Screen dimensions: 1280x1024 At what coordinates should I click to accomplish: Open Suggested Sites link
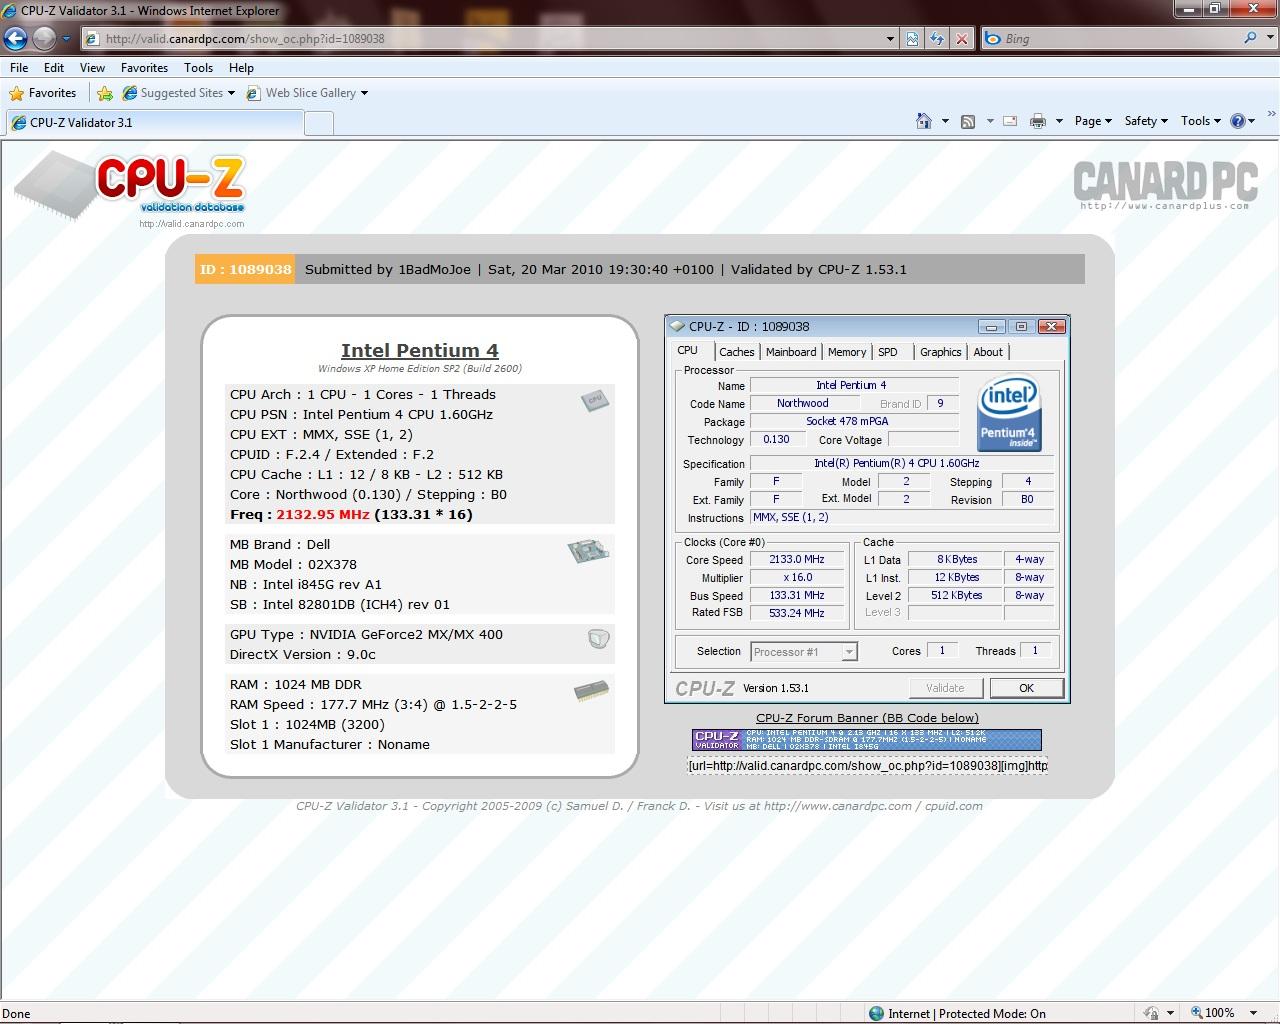point(178,93)
